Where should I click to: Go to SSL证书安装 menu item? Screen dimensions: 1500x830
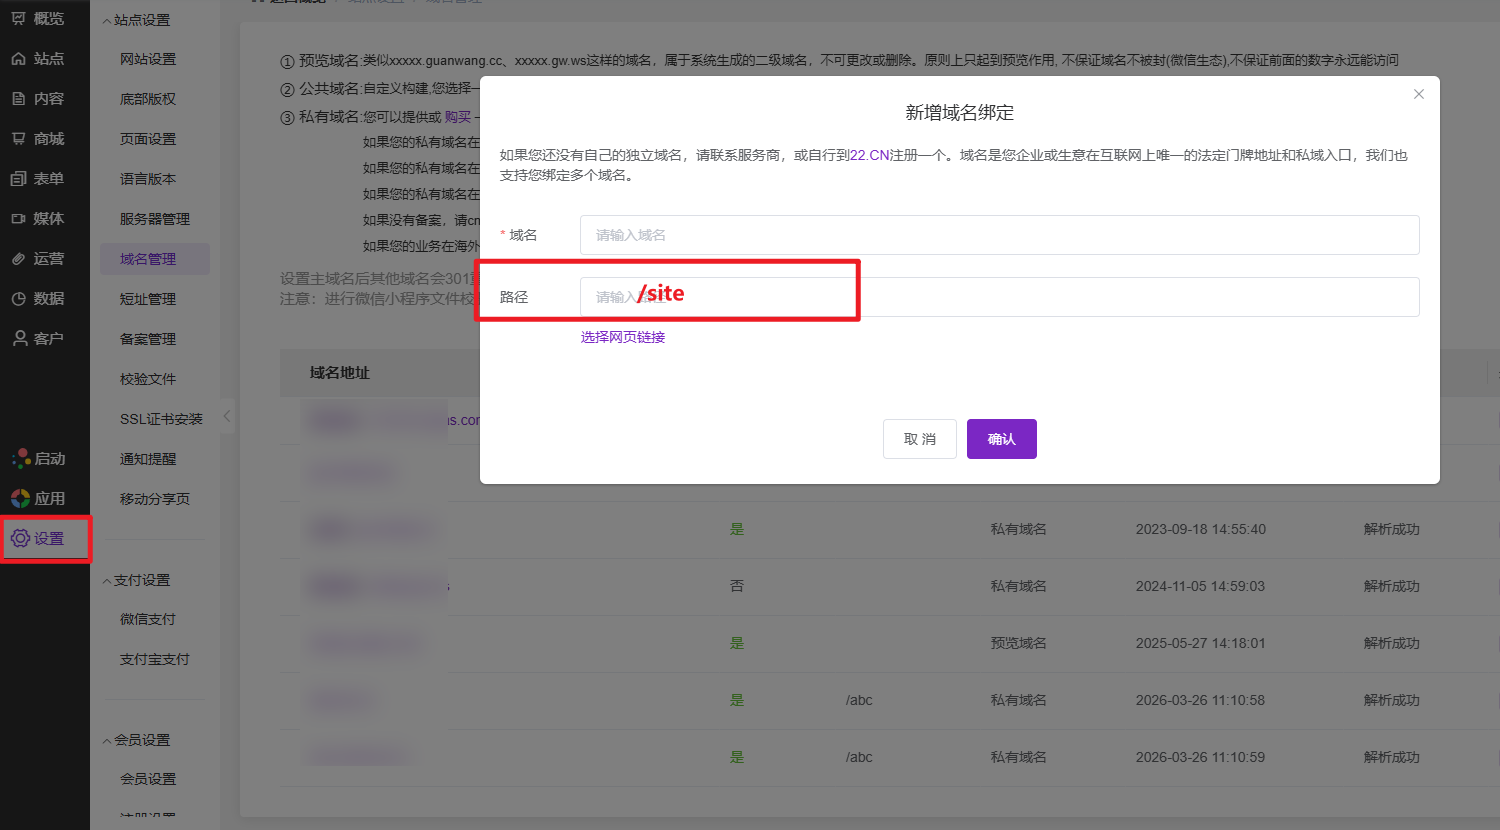[x=161, y=419]
